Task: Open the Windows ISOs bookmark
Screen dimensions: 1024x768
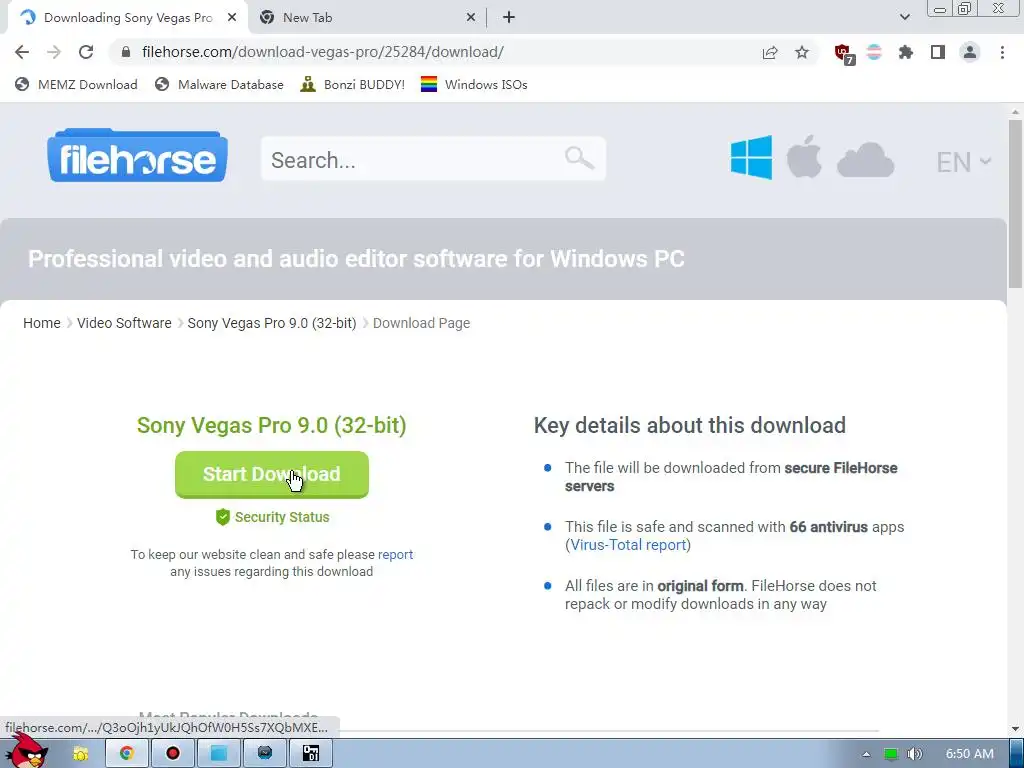Action: (474, 84)
